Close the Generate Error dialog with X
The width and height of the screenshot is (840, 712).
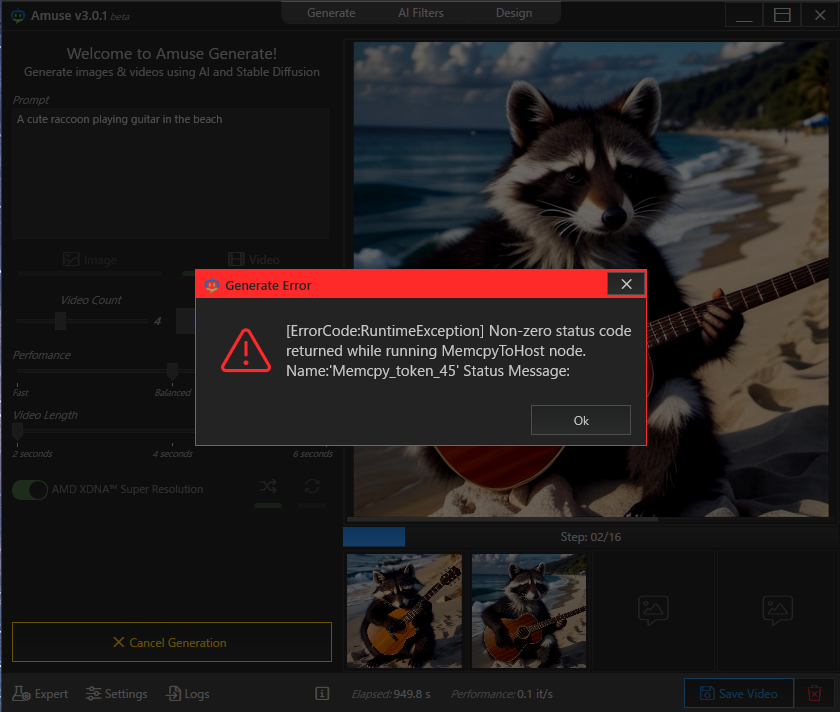(626, 284)
